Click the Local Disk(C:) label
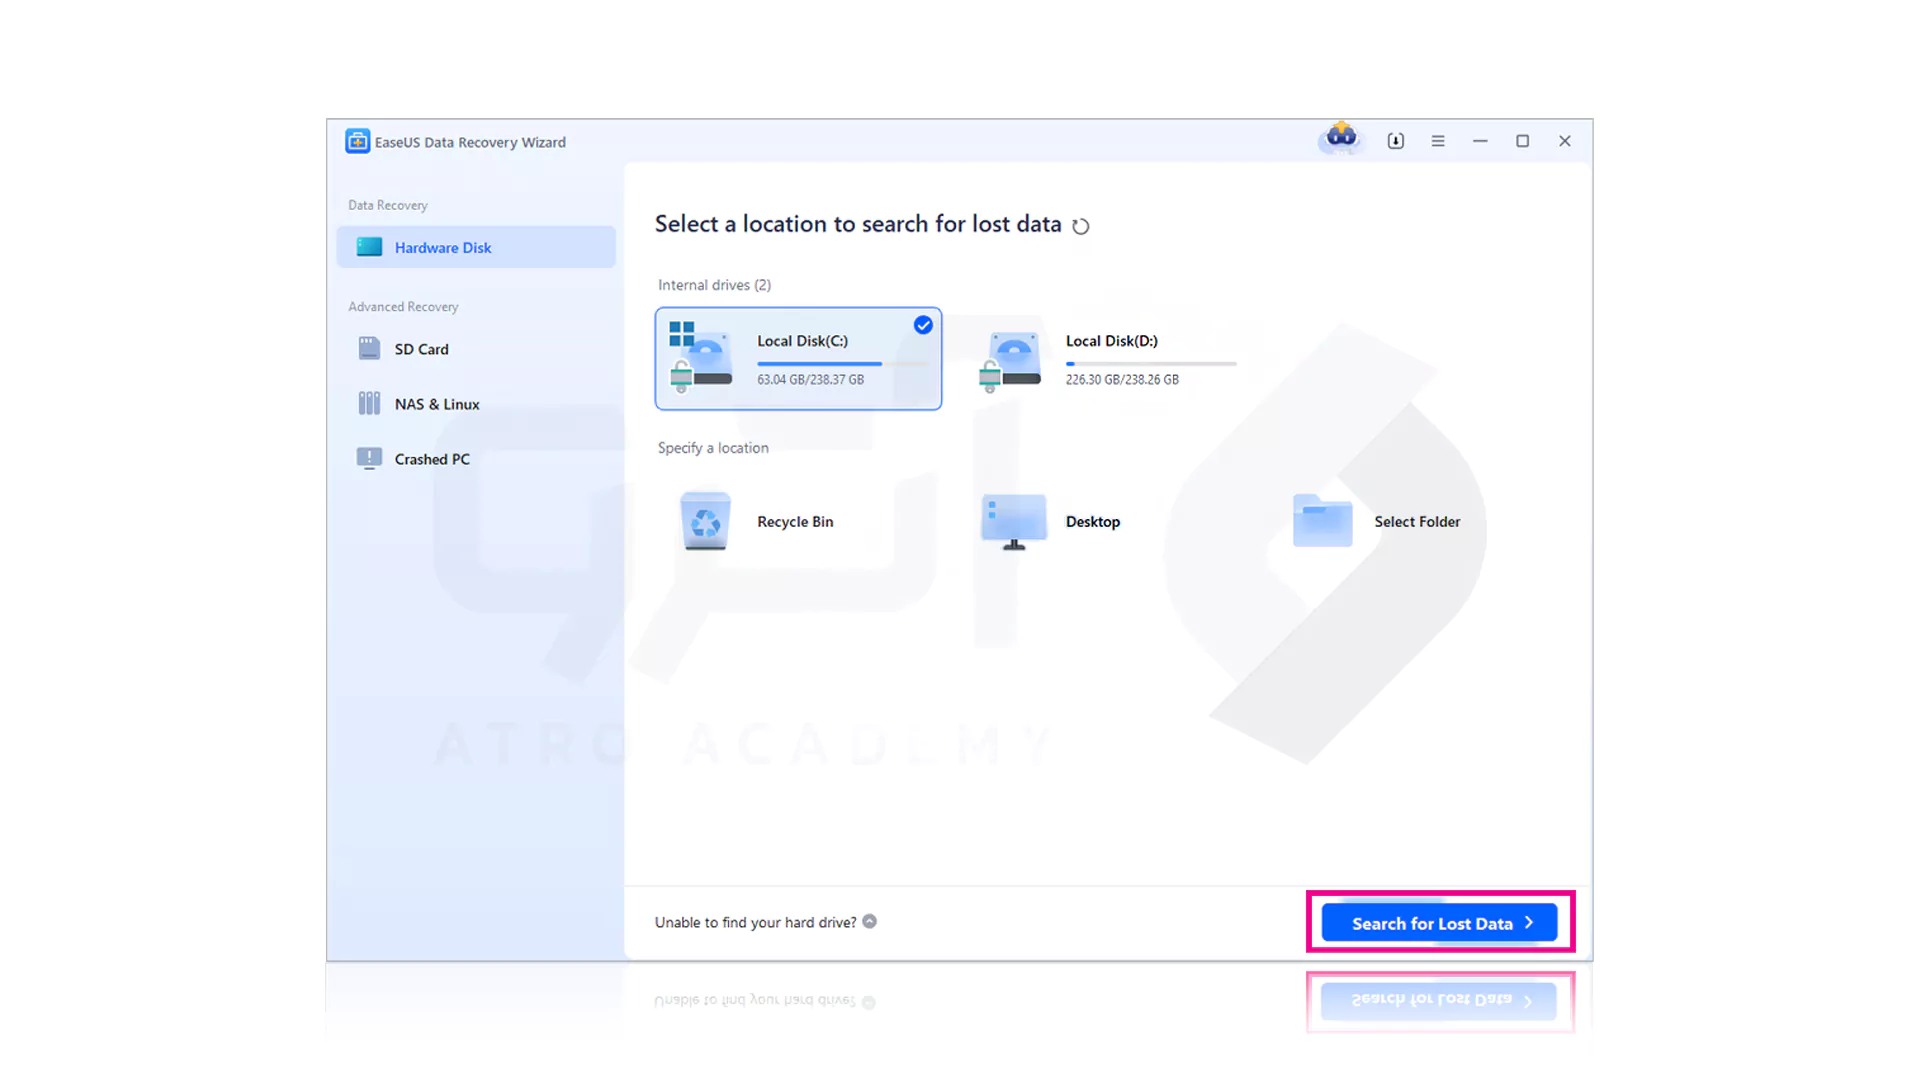This screenshot has width=1920, height=1080. 802,341
